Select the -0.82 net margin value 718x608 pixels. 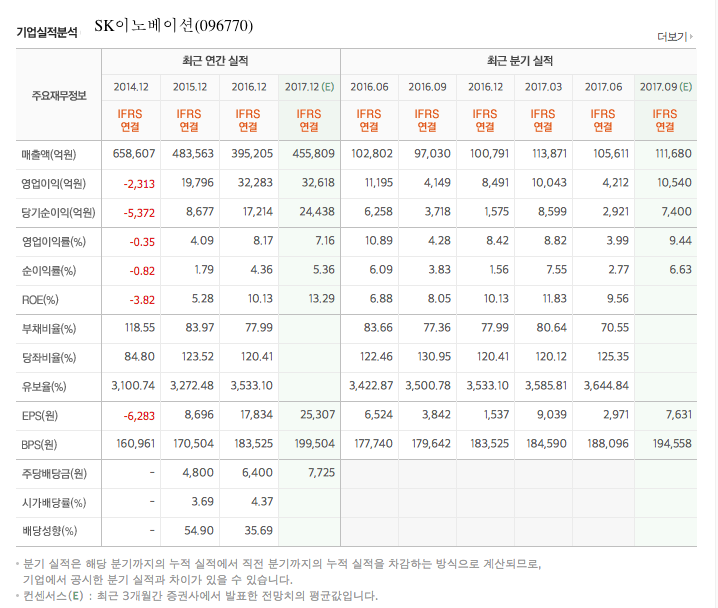tap(142, 271)
